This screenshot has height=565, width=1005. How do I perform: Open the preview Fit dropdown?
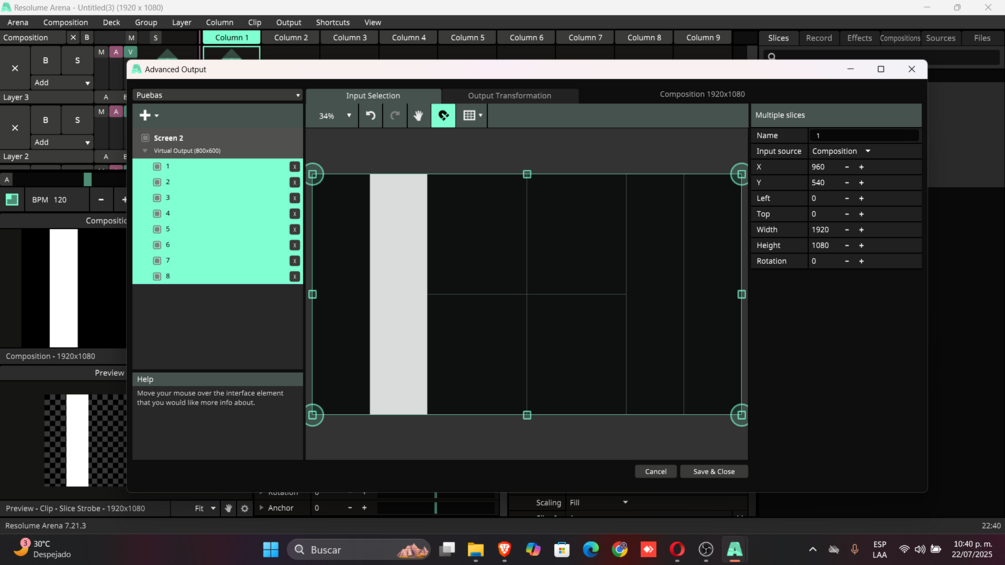coord(205,508)
